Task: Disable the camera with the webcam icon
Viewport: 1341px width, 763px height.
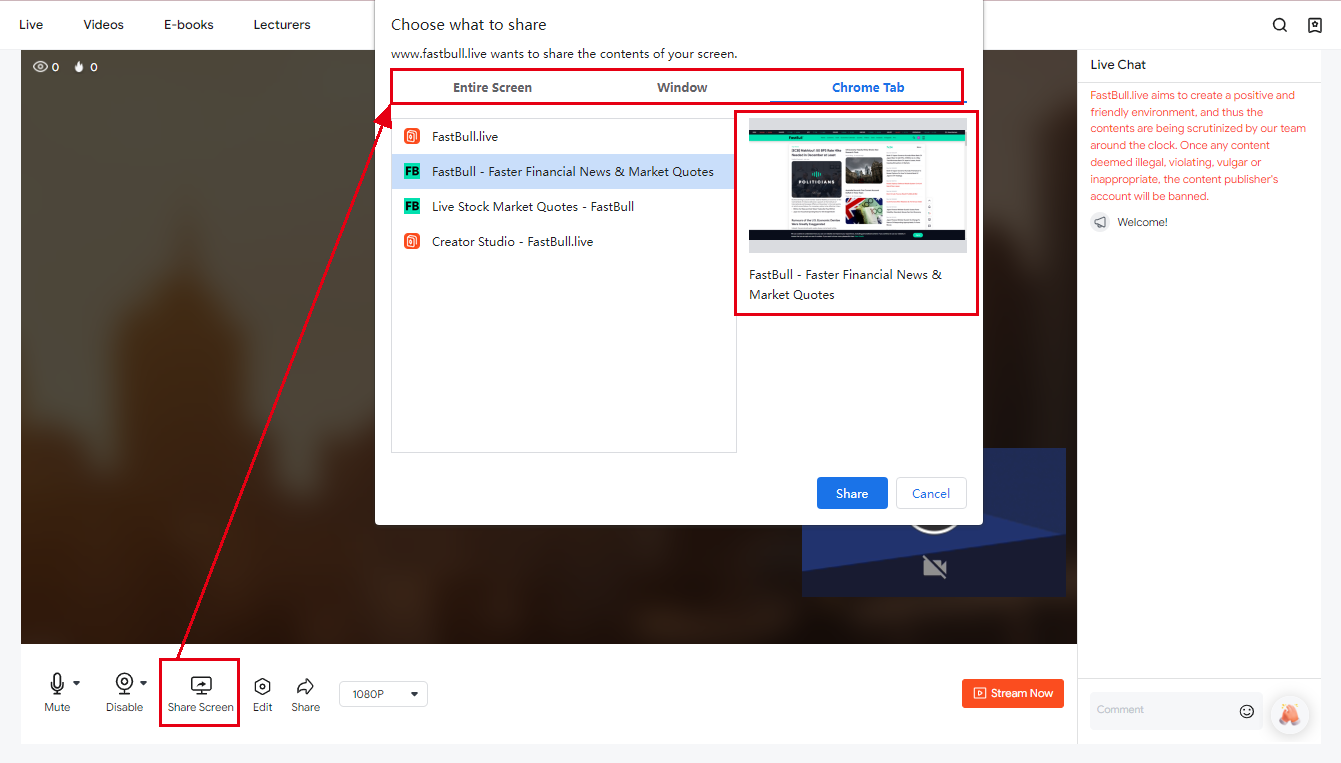Action: click(x=124, y=683)
